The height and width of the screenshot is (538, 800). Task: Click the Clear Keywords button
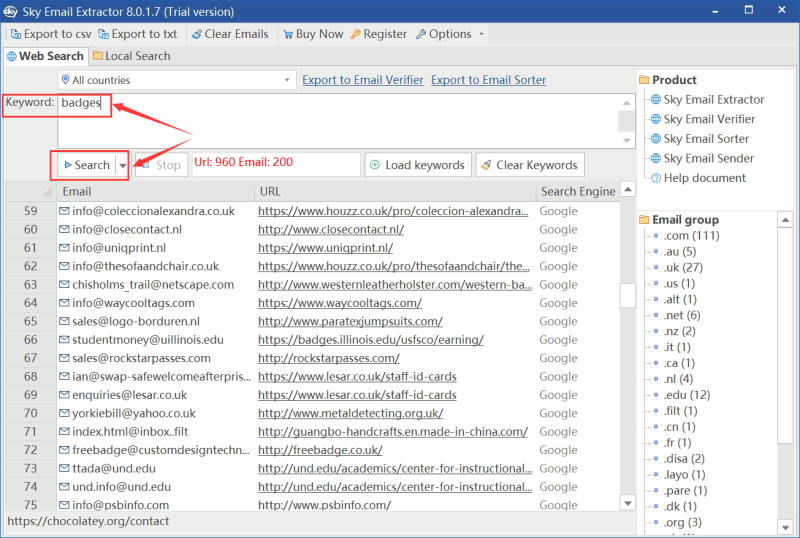coord(530,165)
